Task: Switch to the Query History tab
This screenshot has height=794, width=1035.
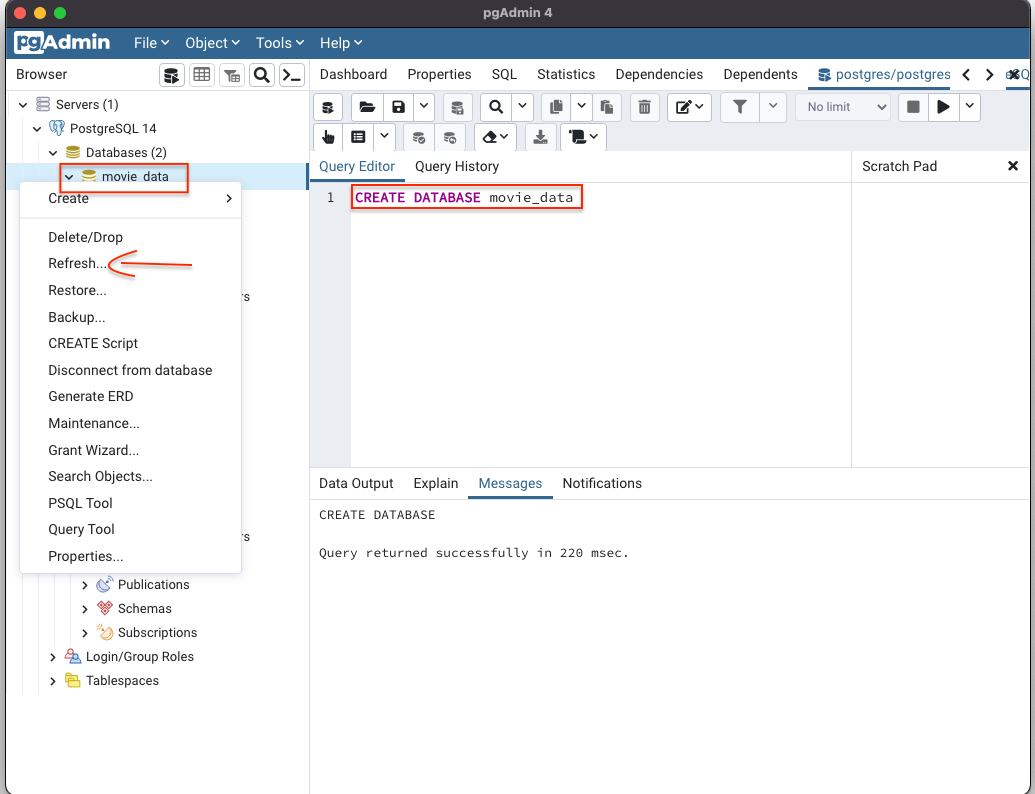Action: coord(456,166)
